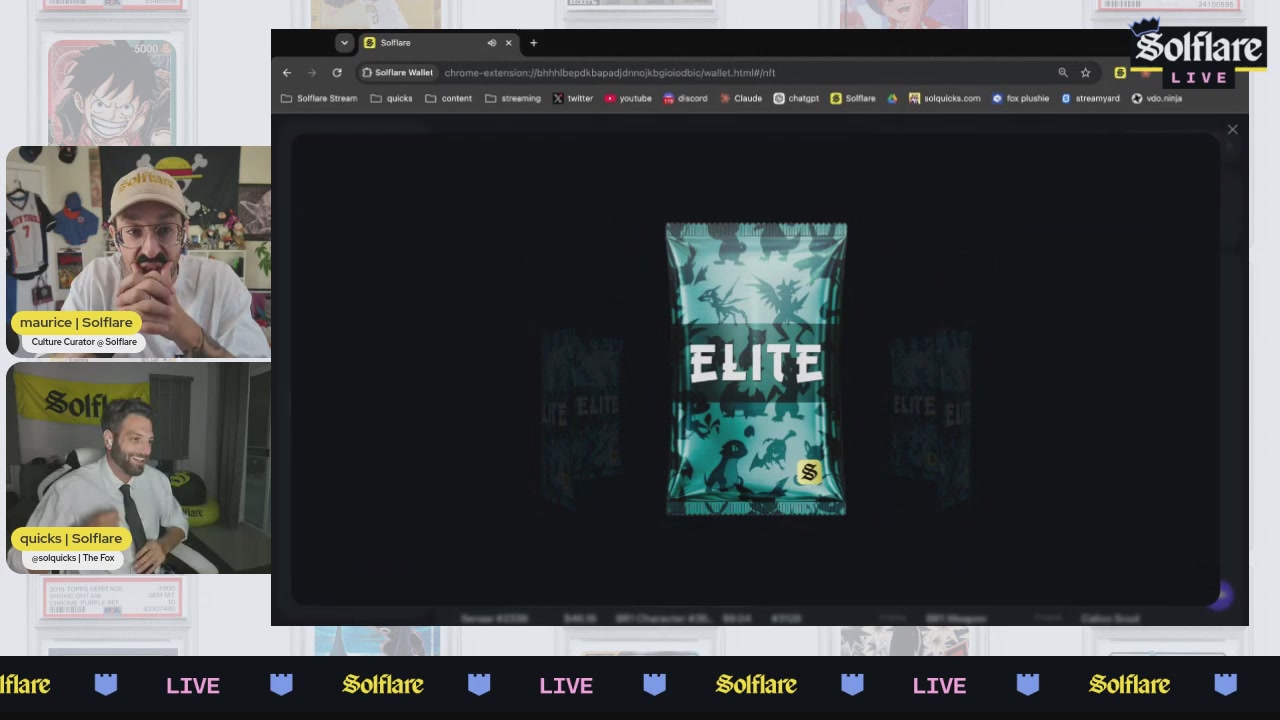Open the Claude bookmark
This screenshot has height=720, width=1280.
741,98
